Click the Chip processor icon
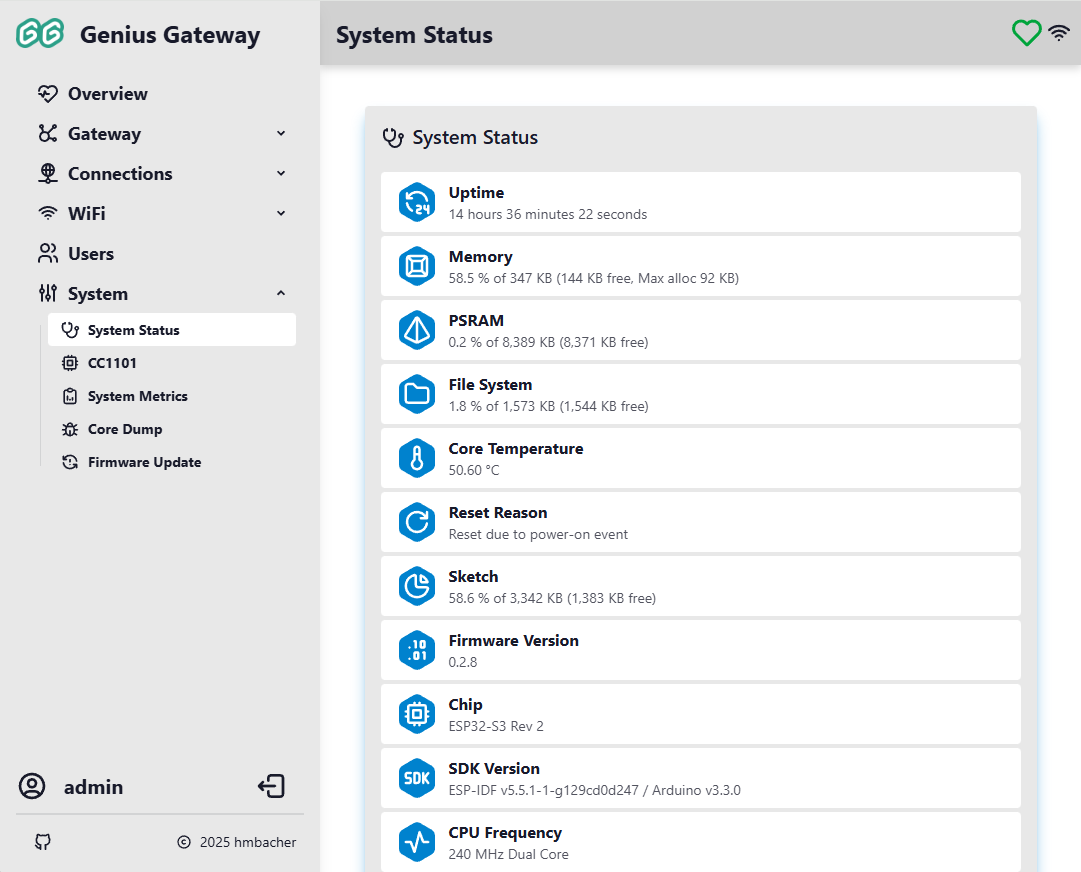The height and width of the screenshot is (872, 1081). pos(417,714)
